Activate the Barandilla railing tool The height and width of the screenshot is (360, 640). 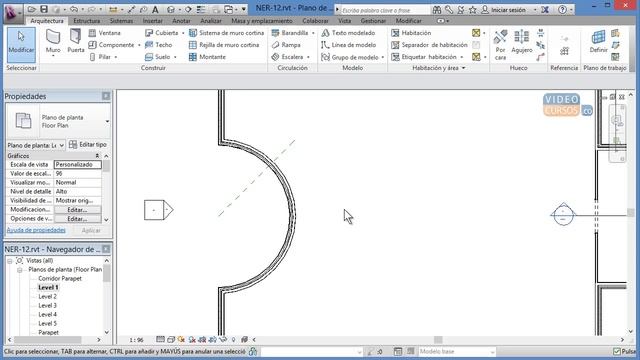pyautogui.click(x=290, y=33)
